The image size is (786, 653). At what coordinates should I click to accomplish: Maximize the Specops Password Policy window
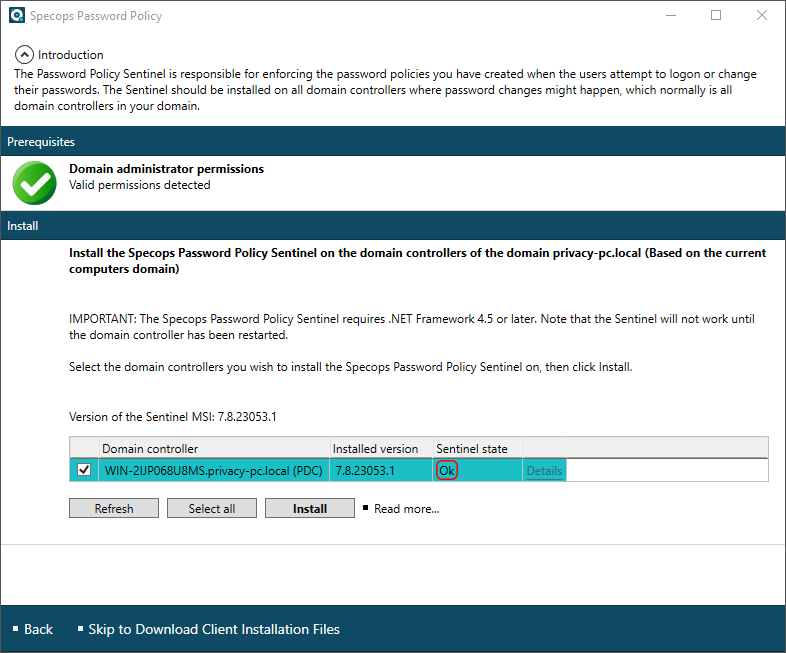point(716,16)
